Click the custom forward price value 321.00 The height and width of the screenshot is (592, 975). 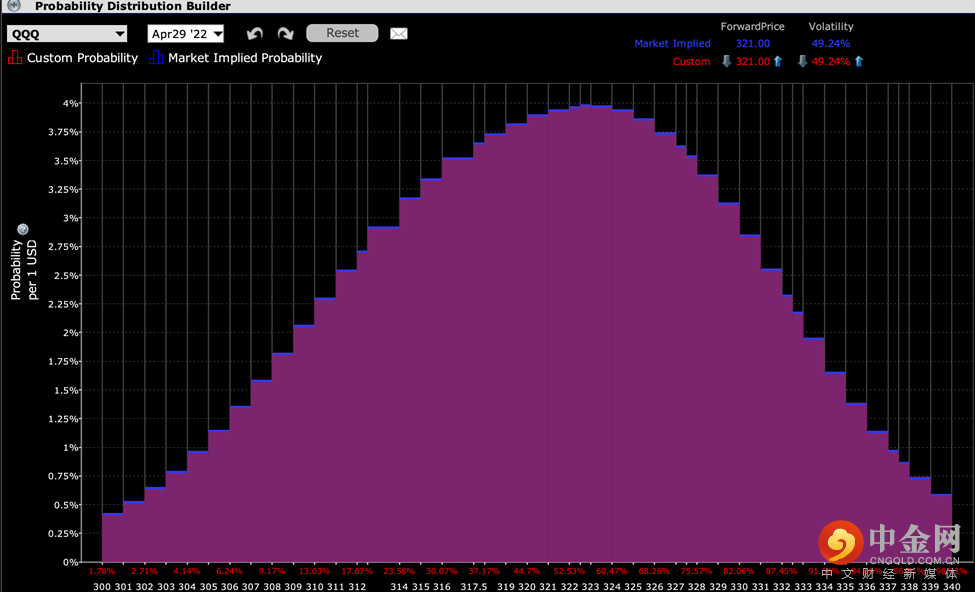click(752, 62)
